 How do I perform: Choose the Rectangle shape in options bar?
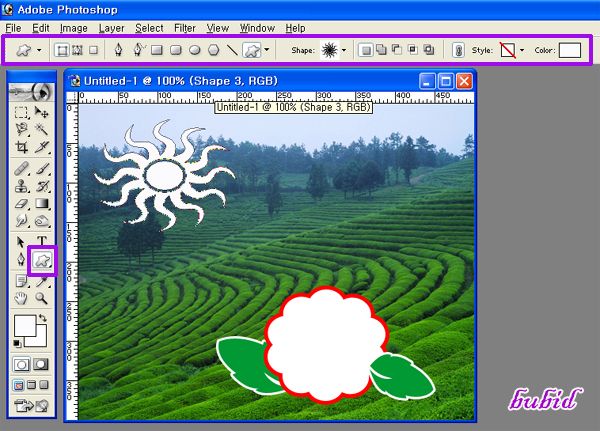coord(157,50)
